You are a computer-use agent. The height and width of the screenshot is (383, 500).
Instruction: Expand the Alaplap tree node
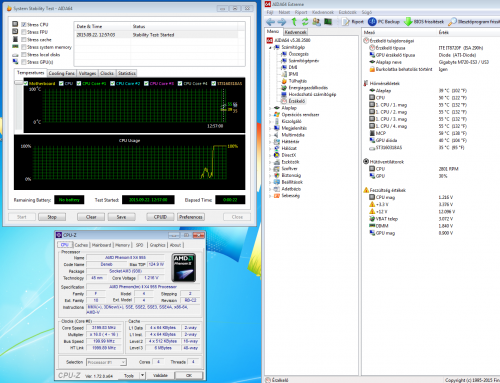(270, 108)
